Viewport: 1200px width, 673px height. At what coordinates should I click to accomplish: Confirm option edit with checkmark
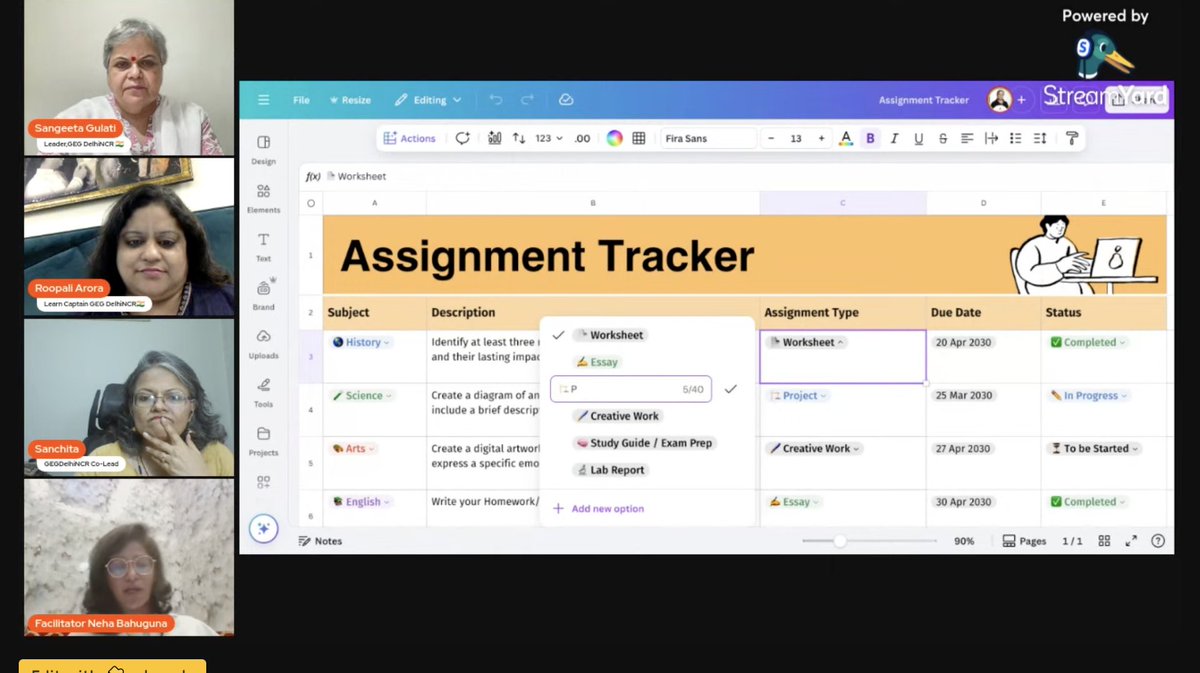tap(730, 389)
